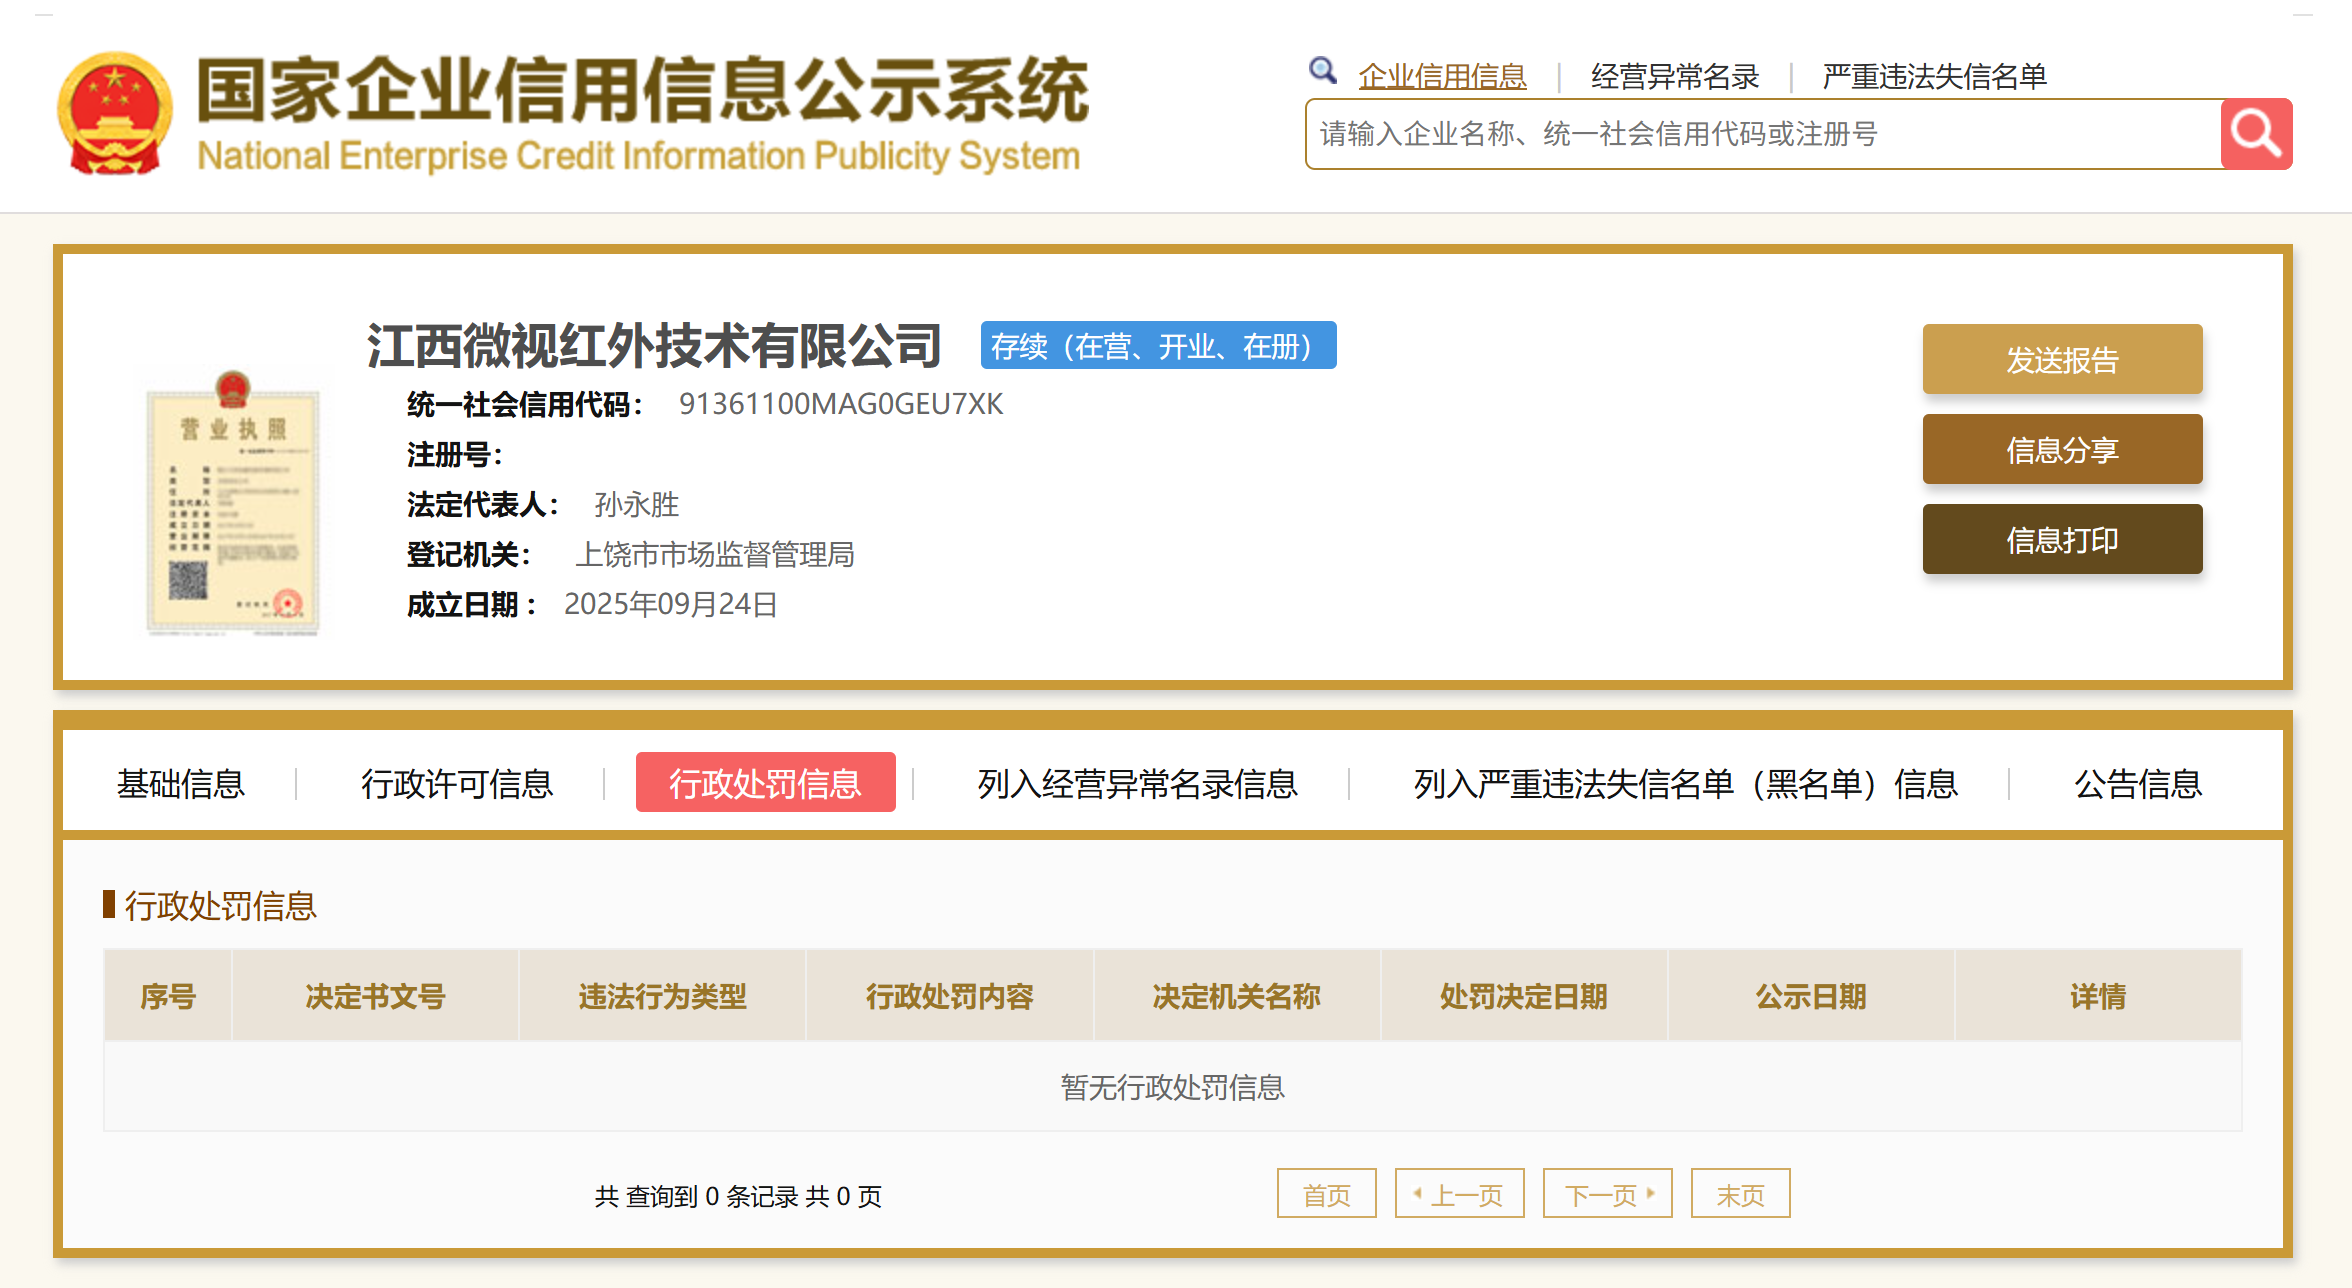Click the small blue magnifier icon
The image size is (2352, 1288).
pyautogui.click(x=1322, y=71)
